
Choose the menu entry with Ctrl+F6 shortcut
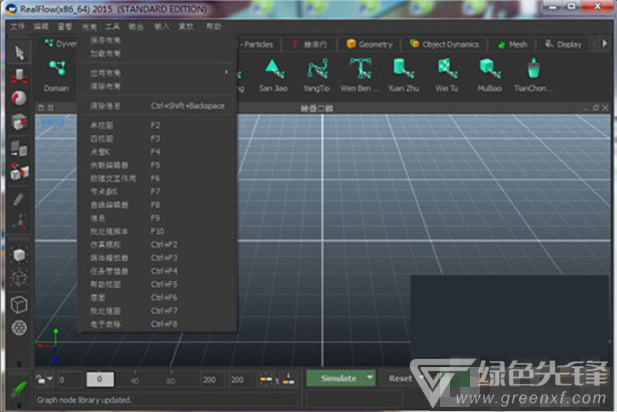158,297
